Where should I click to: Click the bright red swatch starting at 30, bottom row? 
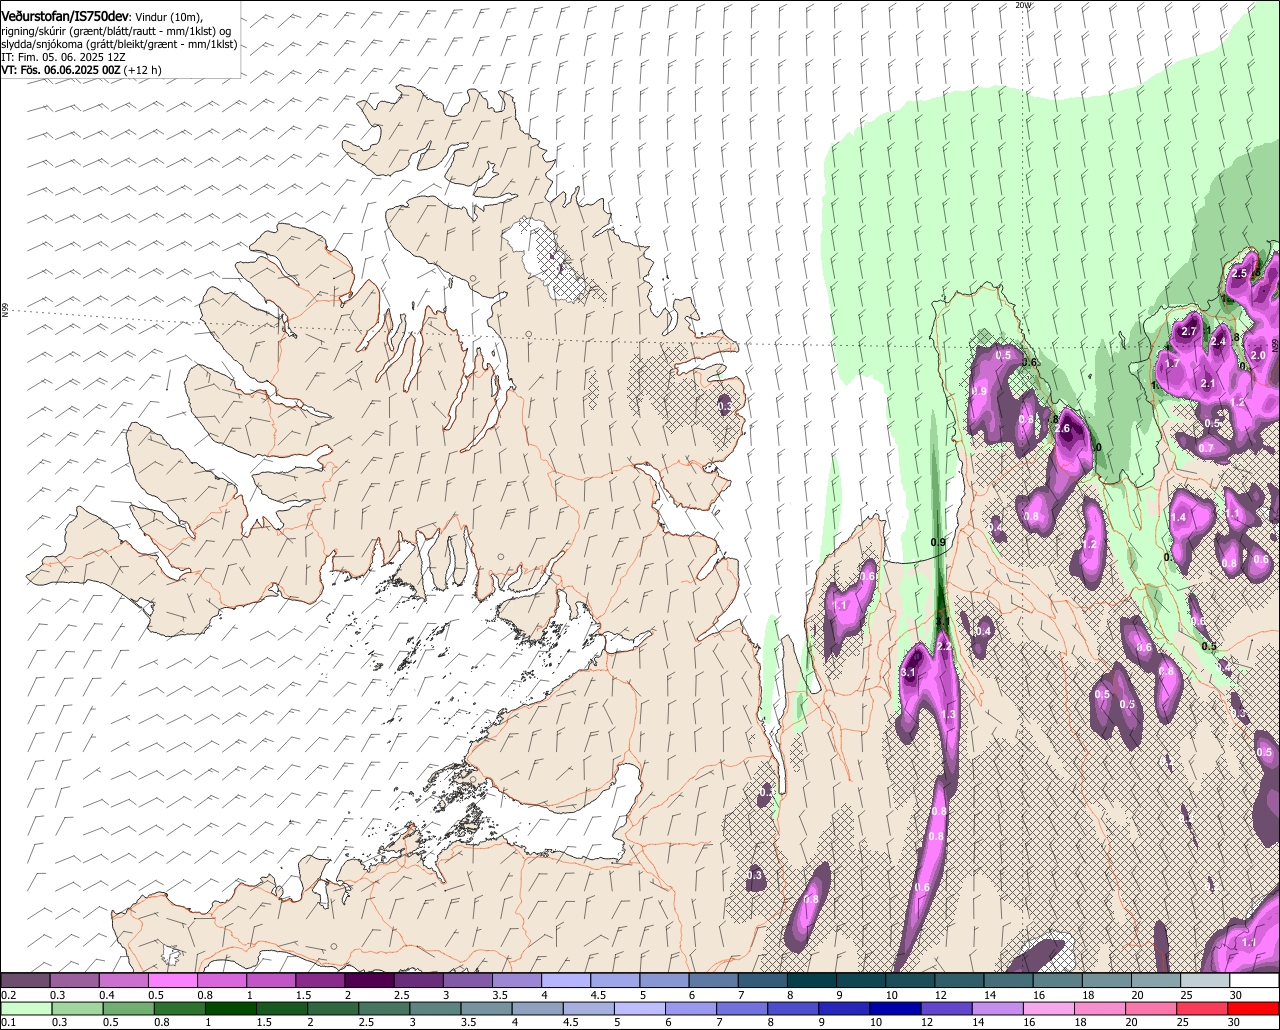click(x=1255, y=1007)
